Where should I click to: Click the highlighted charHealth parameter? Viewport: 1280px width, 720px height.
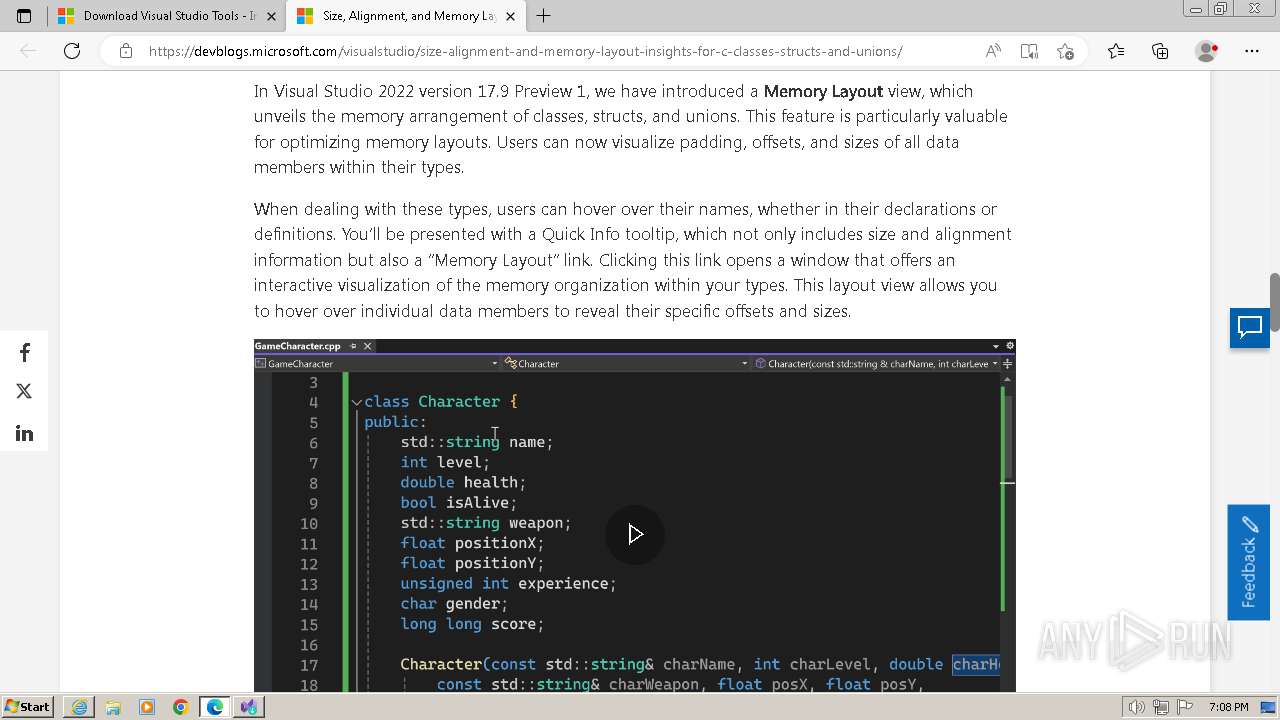point(976,664)
